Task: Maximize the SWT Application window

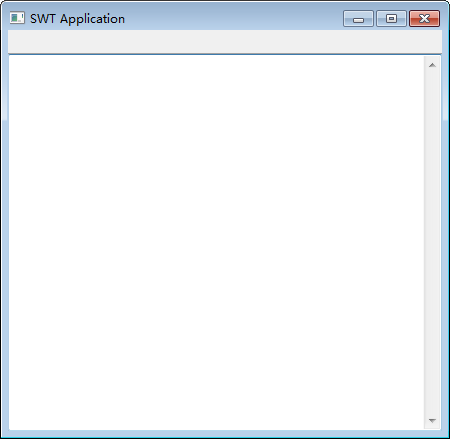Action: pos(391,18)
